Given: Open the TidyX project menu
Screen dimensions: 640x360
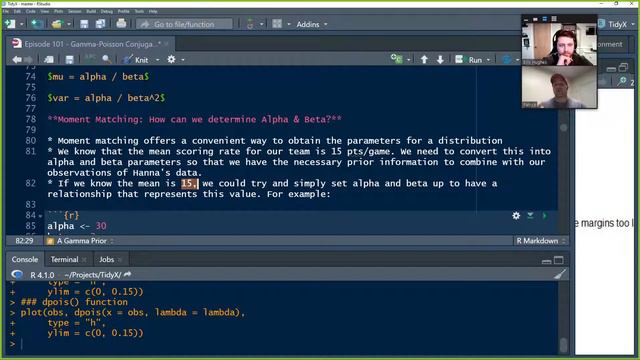Looking at the screenshot, I should click(x=617, y=24).
